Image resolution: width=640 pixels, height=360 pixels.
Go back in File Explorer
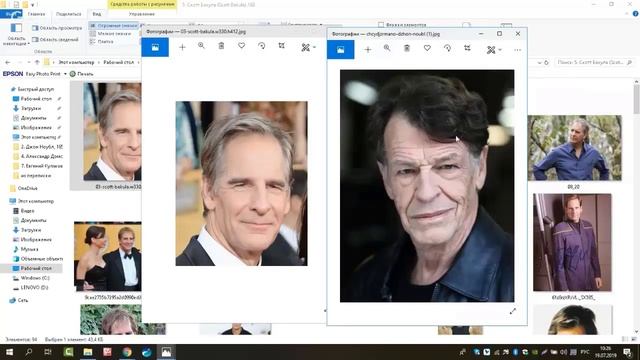[8, 62]
